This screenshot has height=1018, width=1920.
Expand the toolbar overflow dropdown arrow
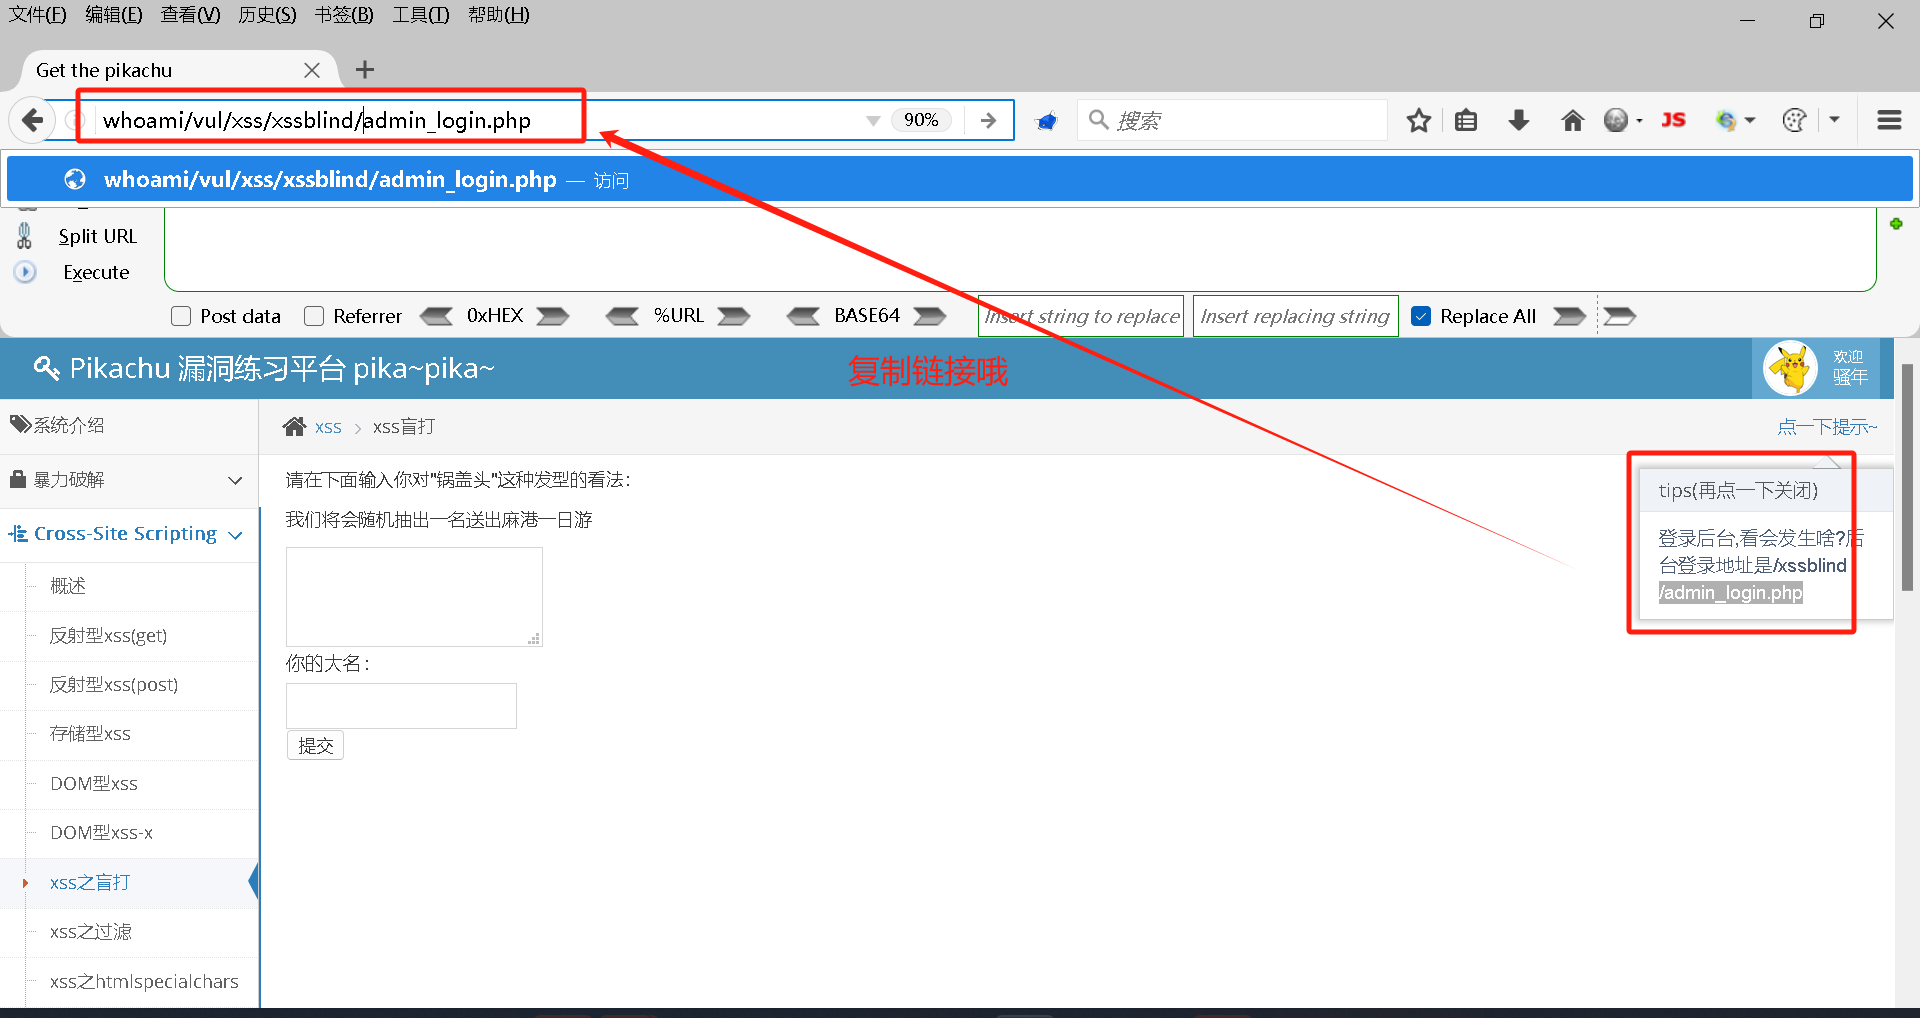point(1834,120)
